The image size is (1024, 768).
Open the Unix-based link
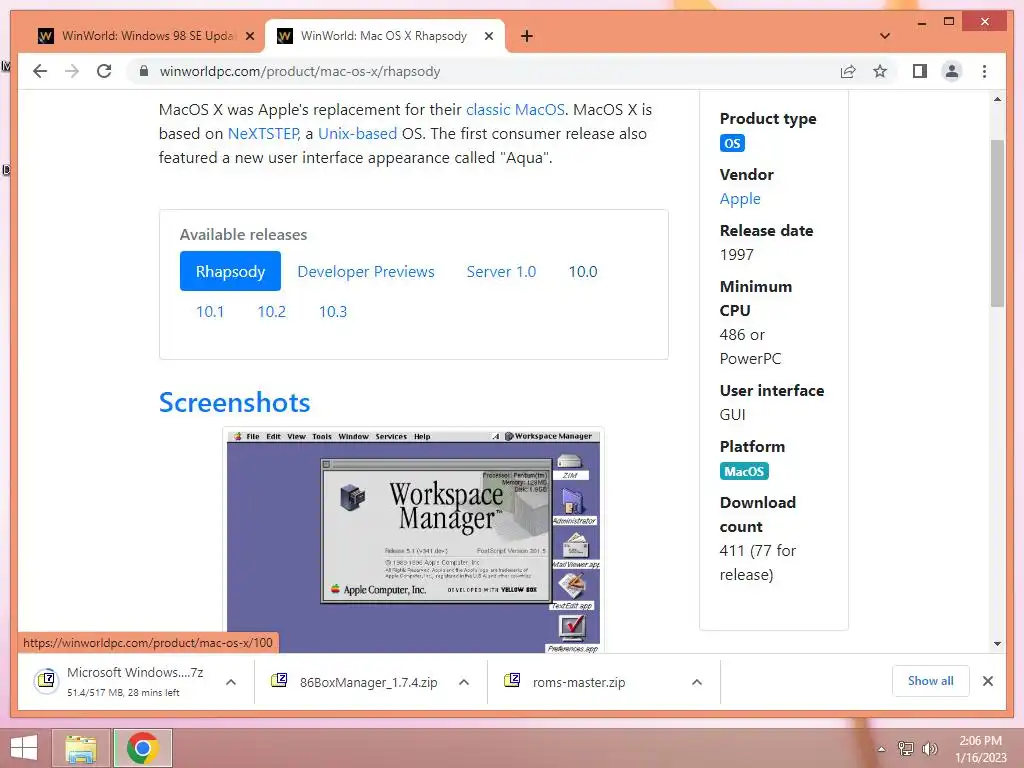point(357,134)
